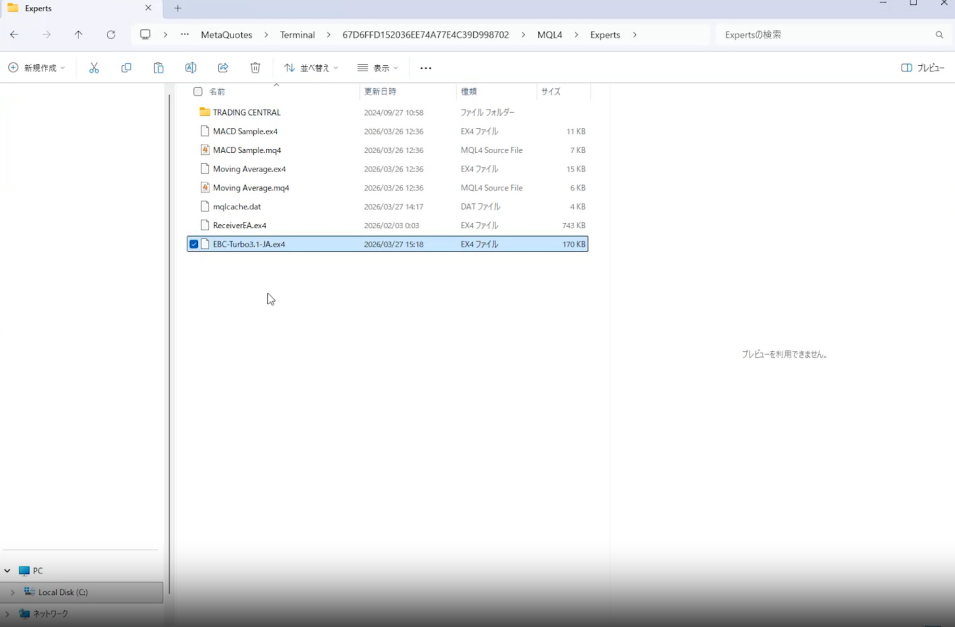Click the navigation pane vertical scrollbar
The width and height of the screenshot is (955, 627).
(169, 344)
